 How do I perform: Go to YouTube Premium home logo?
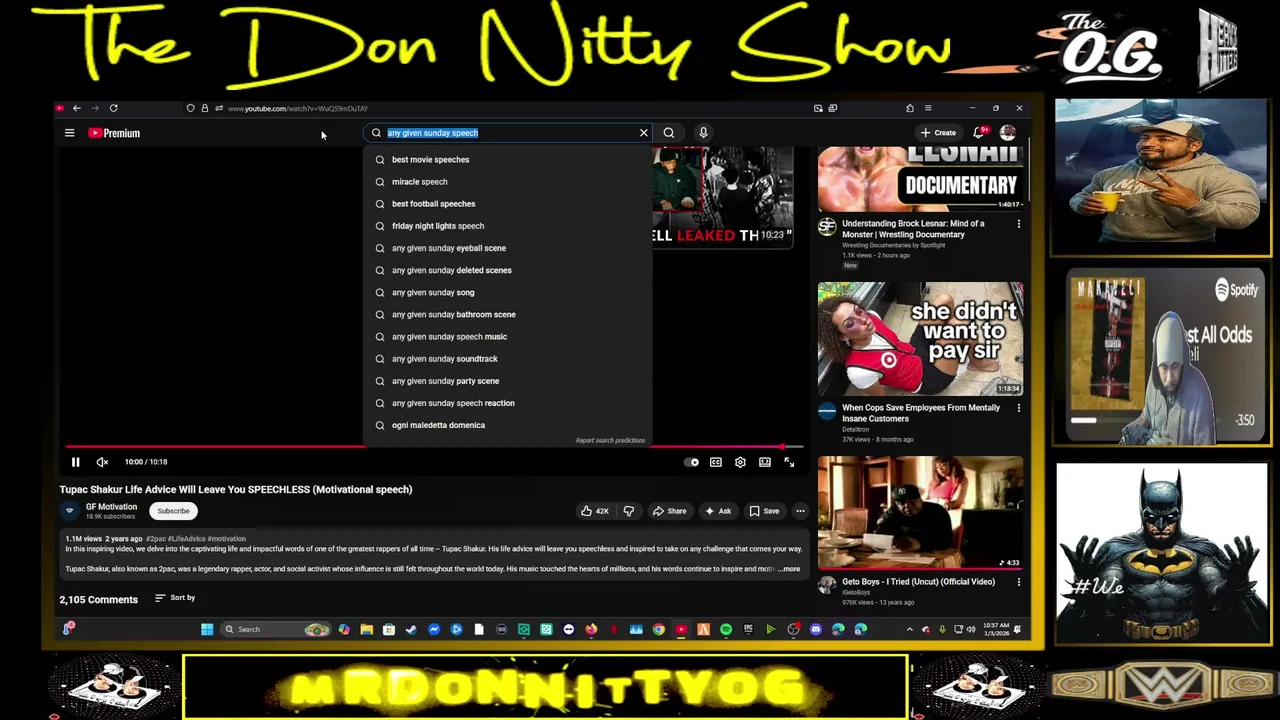pyautogui.click(x=114, y=133)
